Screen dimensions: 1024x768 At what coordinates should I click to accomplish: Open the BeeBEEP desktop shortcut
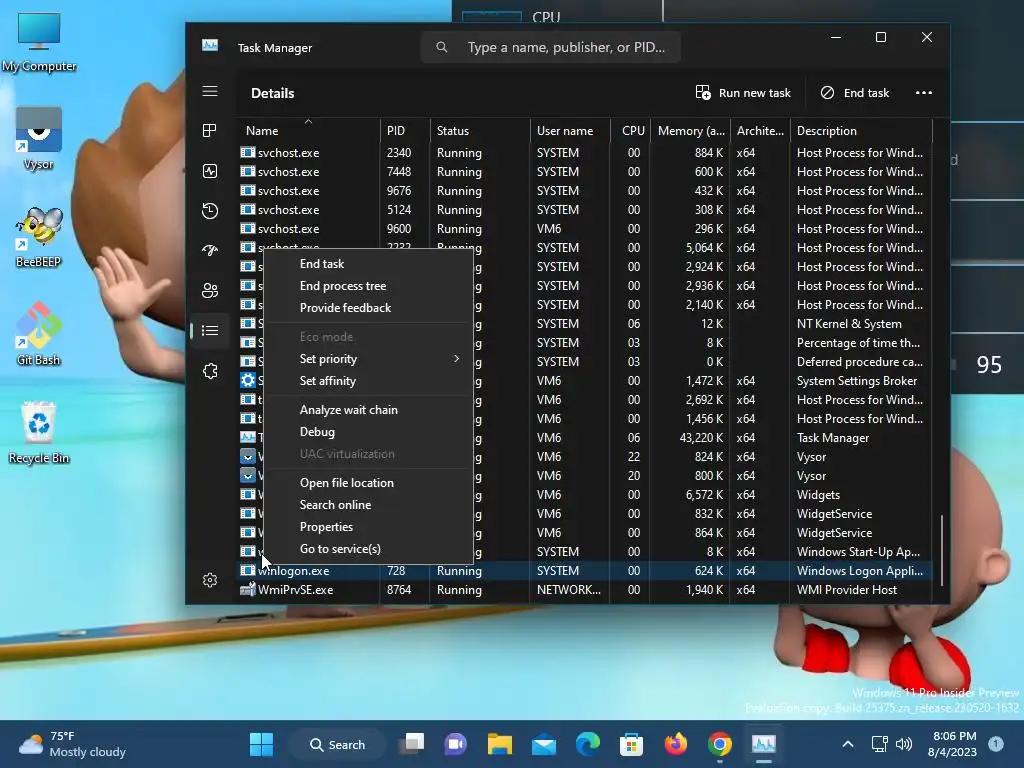pyautogui.click(x=39, y=236)
